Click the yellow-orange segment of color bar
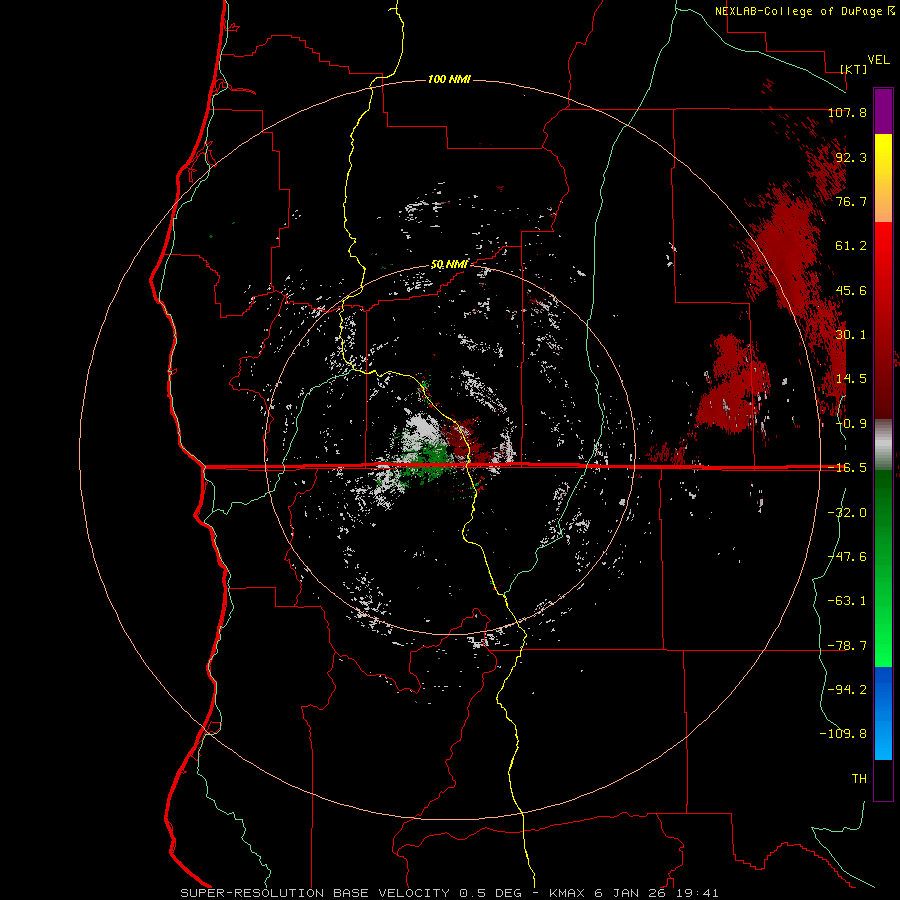The height and width of the screenshot is (900, 900). pos(883,178)
